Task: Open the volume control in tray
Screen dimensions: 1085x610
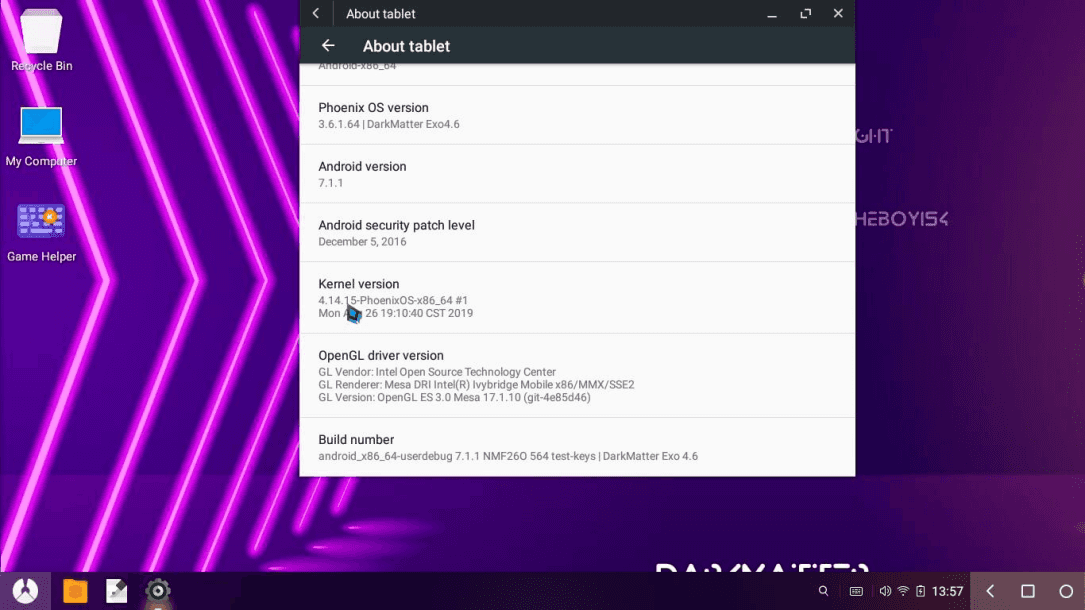Action: click(885, 591)
